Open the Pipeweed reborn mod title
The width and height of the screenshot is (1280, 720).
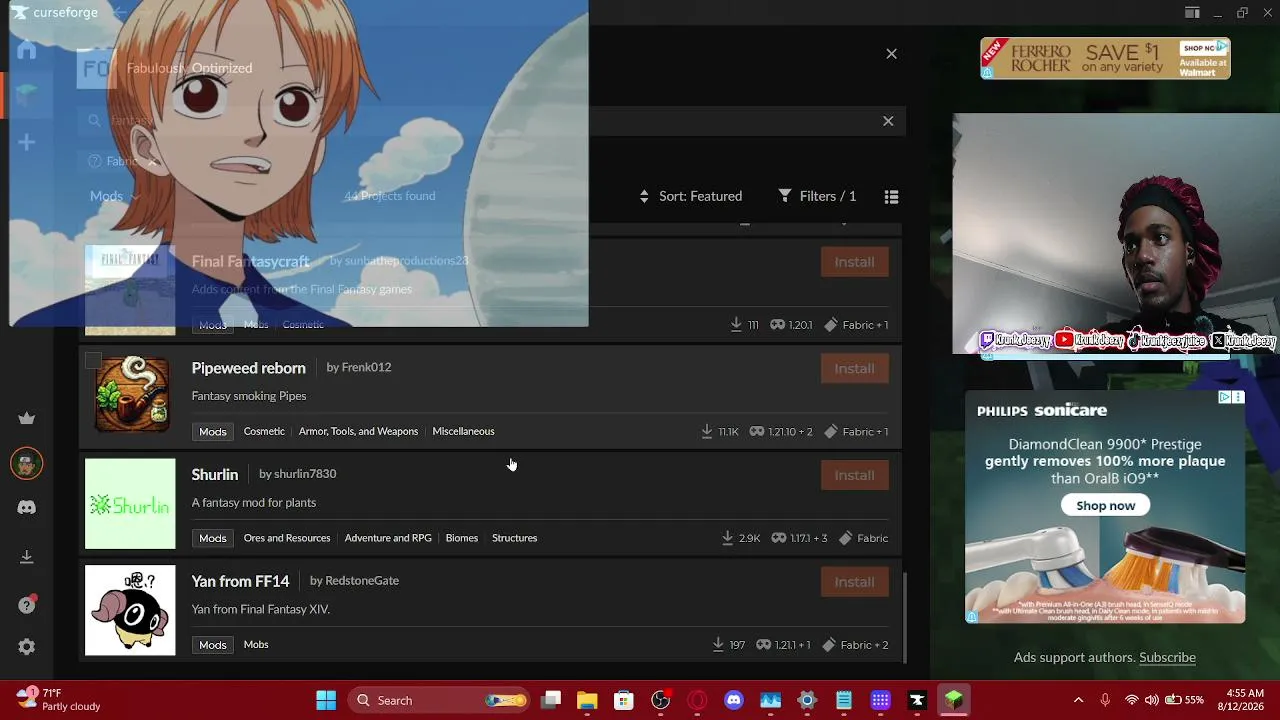click(x=249, y=368)
